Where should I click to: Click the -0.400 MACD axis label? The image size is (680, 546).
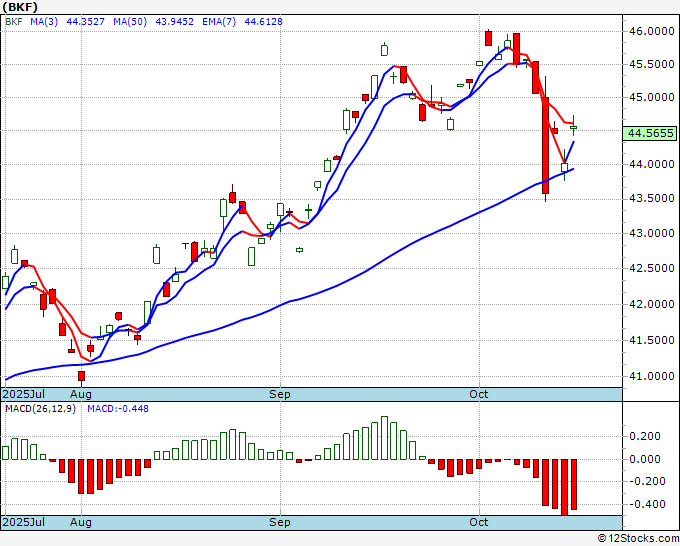647,504
